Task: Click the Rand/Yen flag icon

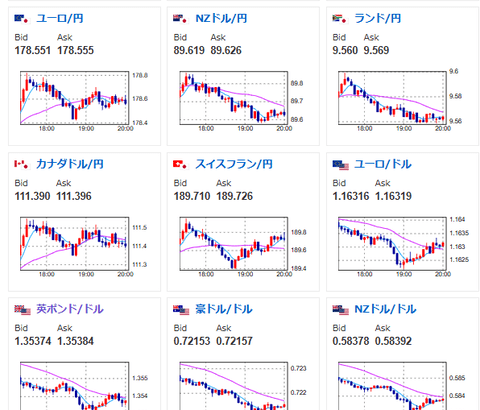Action: [340, 19]
